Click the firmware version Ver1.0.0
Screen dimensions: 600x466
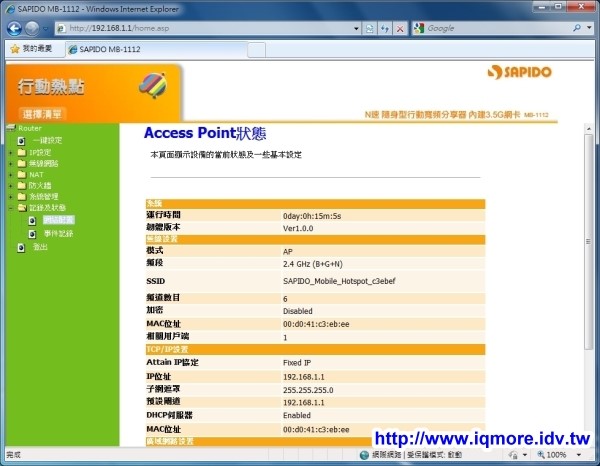click(x=298, y=228)
